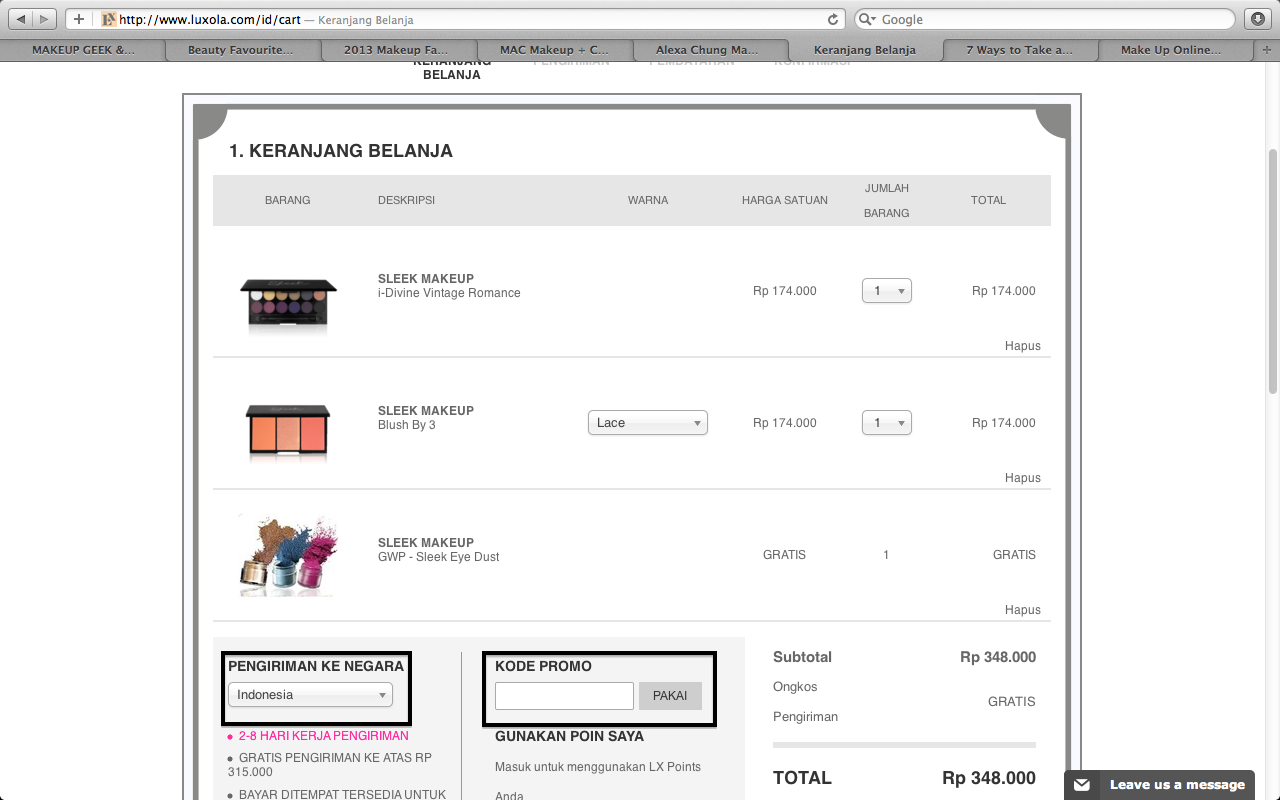The image size is (1280, 800).
Task: Click the Blush By 3 product thumbnail
Action: (x=288, y=433)
